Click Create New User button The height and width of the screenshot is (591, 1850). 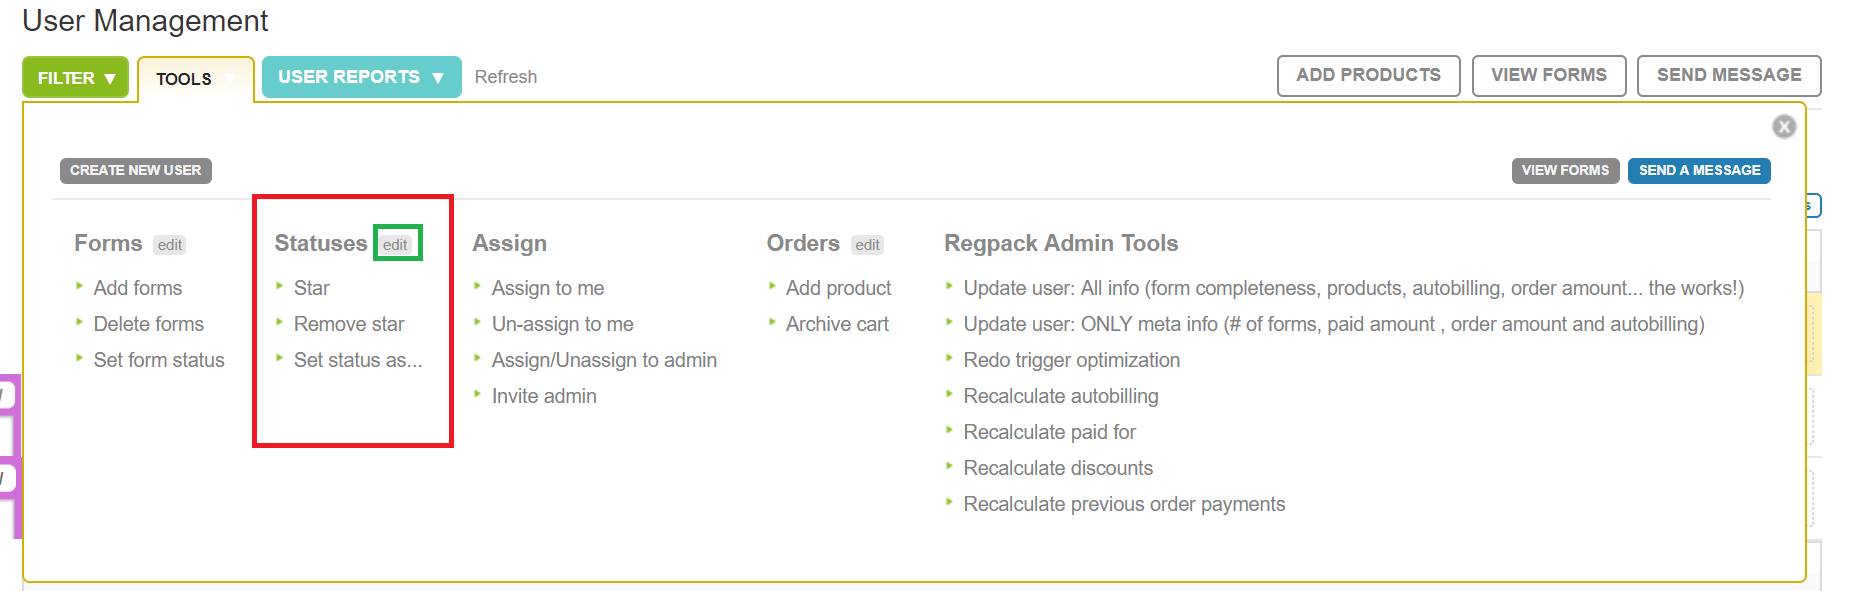(136, 170)
